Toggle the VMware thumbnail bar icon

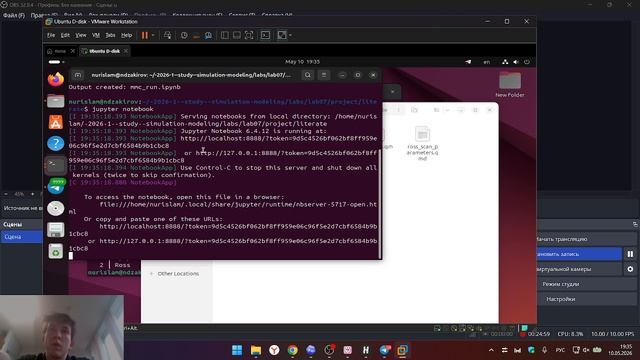pos(237,36)
